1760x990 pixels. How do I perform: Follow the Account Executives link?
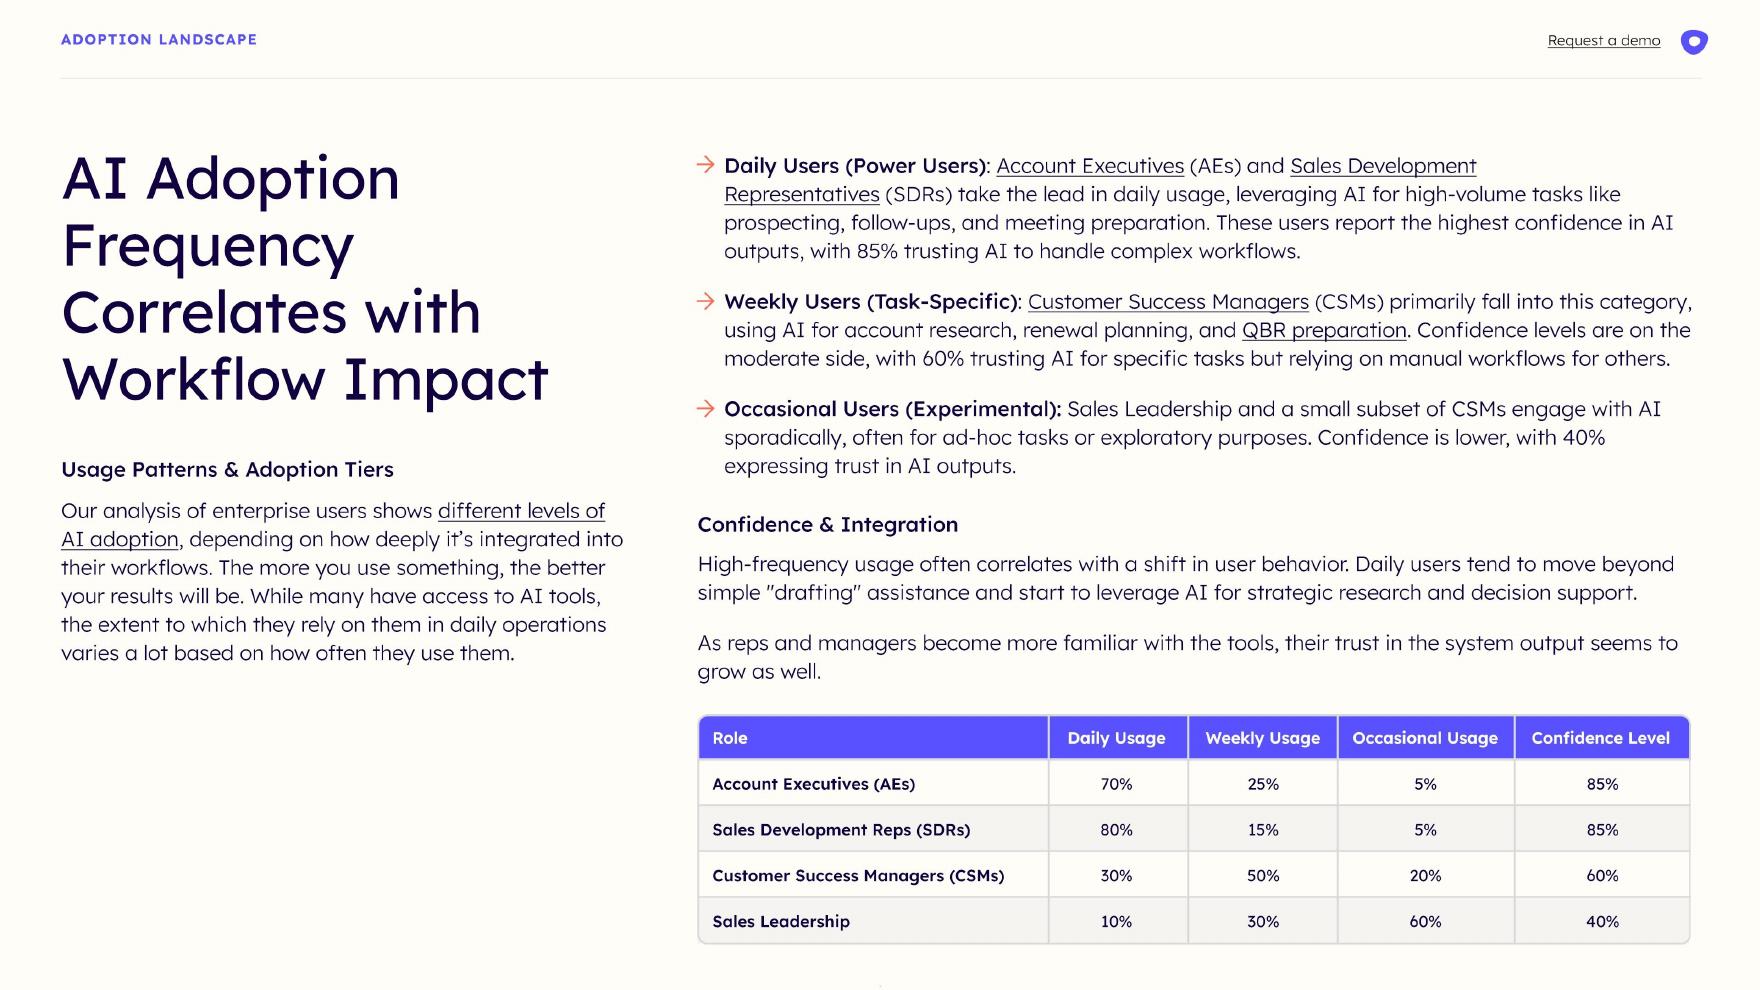point(1090,166)
